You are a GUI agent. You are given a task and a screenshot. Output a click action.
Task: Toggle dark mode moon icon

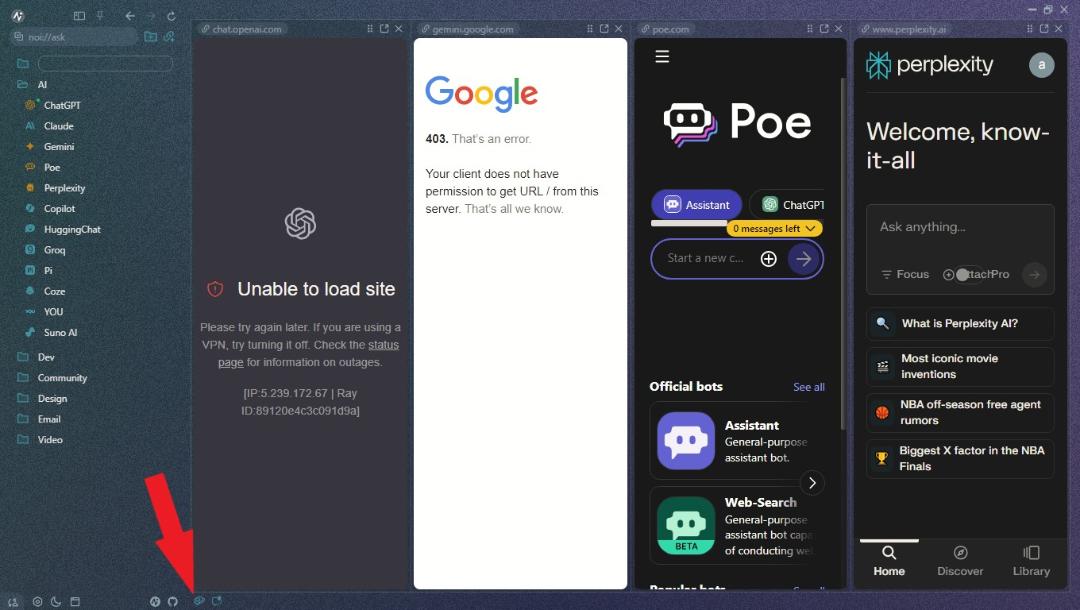(56, 601)
